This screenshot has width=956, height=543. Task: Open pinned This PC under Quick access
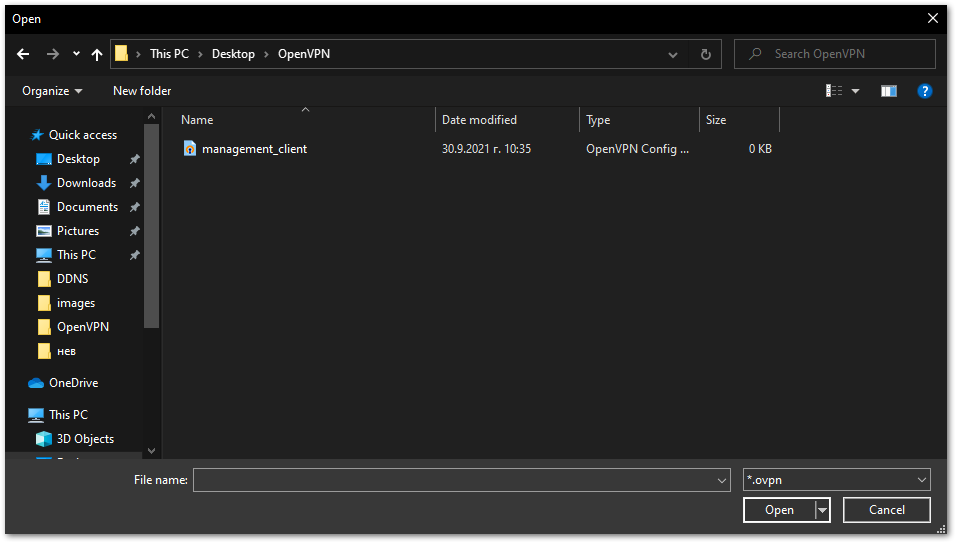(x=76, y=255)
